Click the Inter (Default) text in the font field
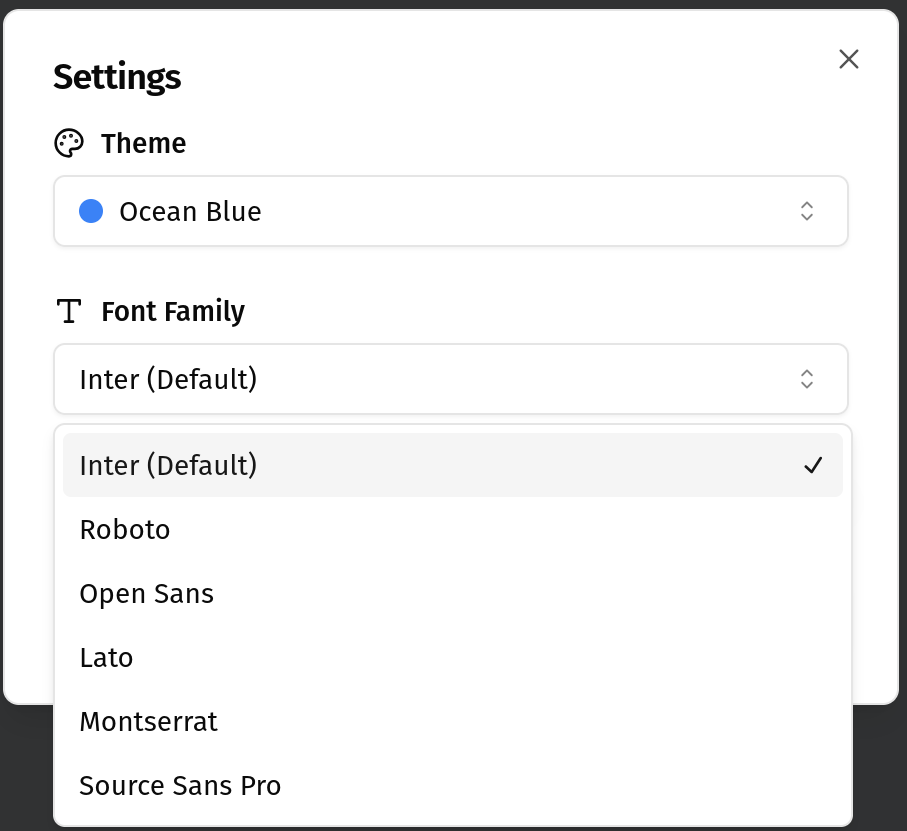Screen dimensions: 907x831 click(x=168, y=379)
